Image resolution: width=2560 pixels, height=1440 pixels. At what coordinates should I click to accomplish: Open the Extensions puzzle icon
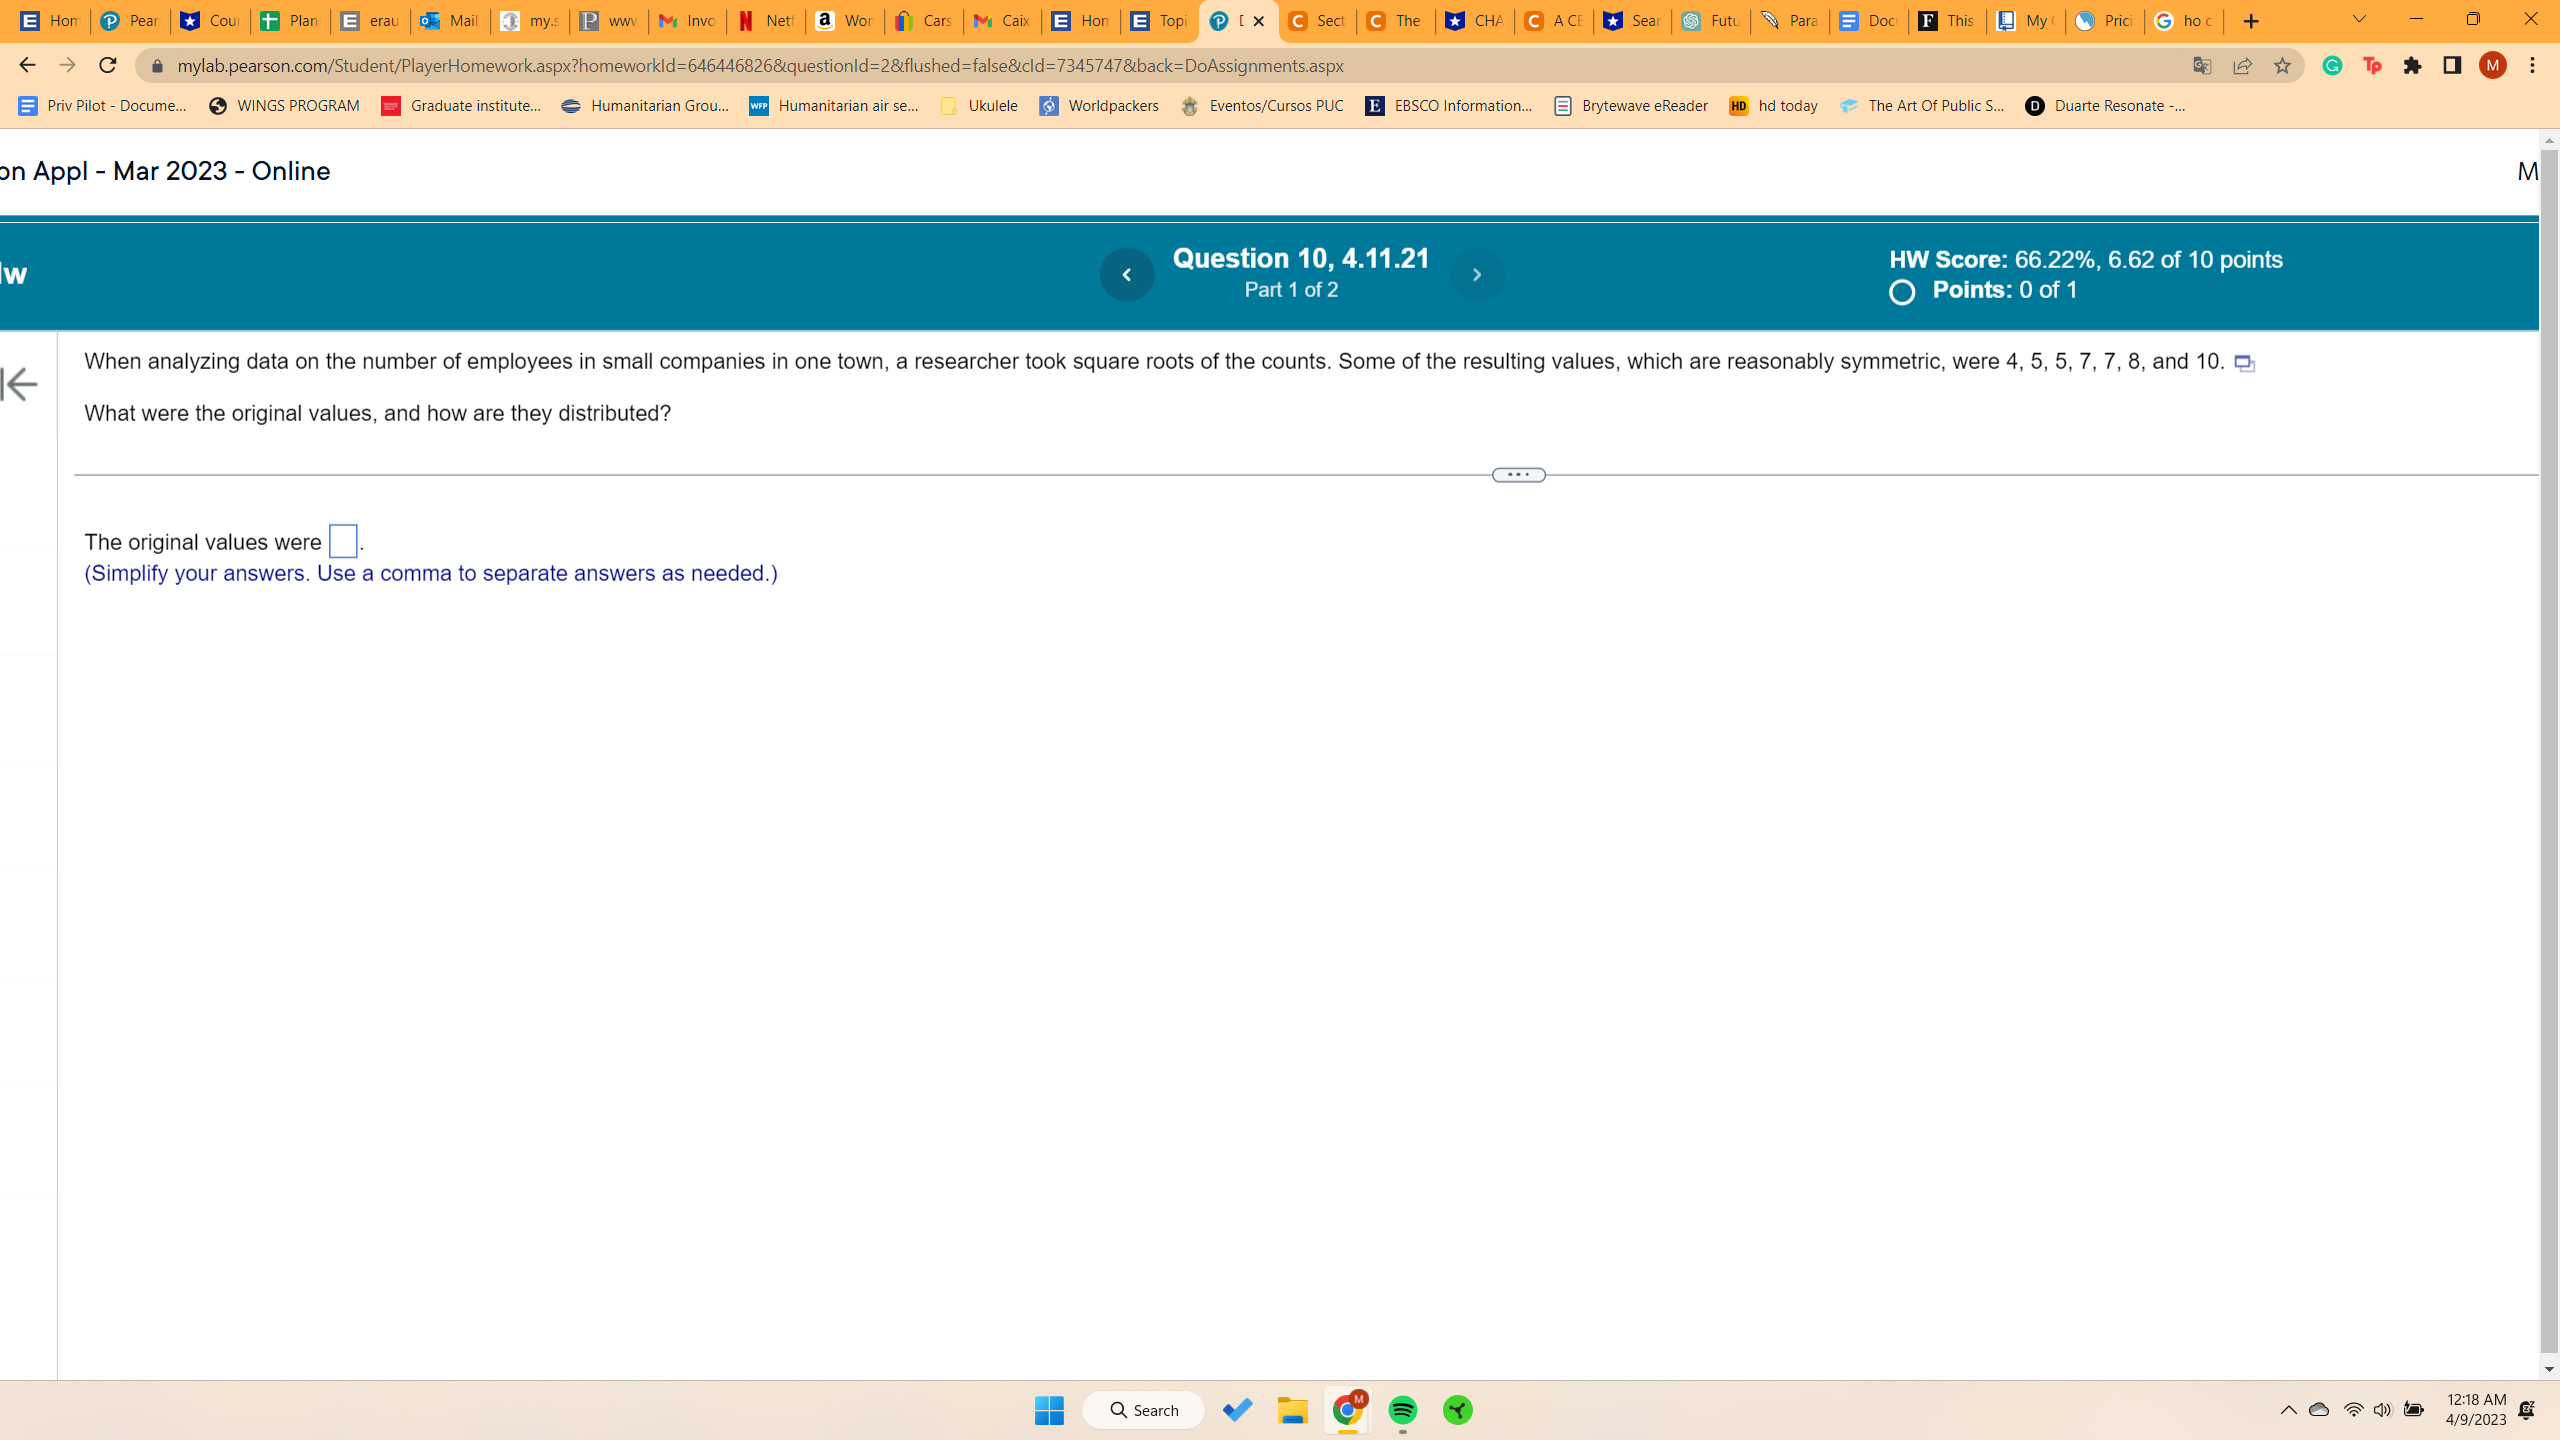2412,66
